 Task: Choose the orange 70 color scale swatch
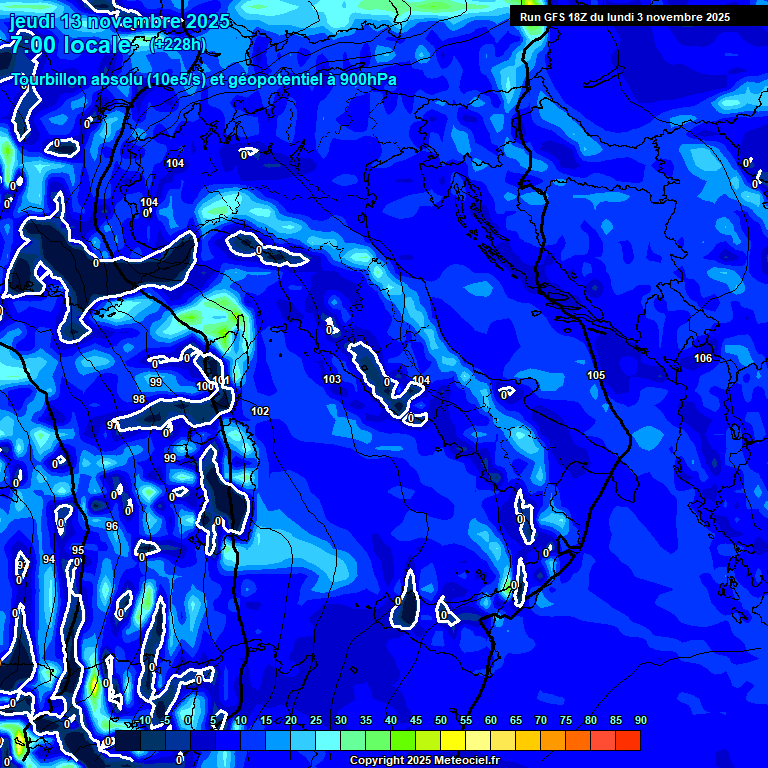coord(528,740)
